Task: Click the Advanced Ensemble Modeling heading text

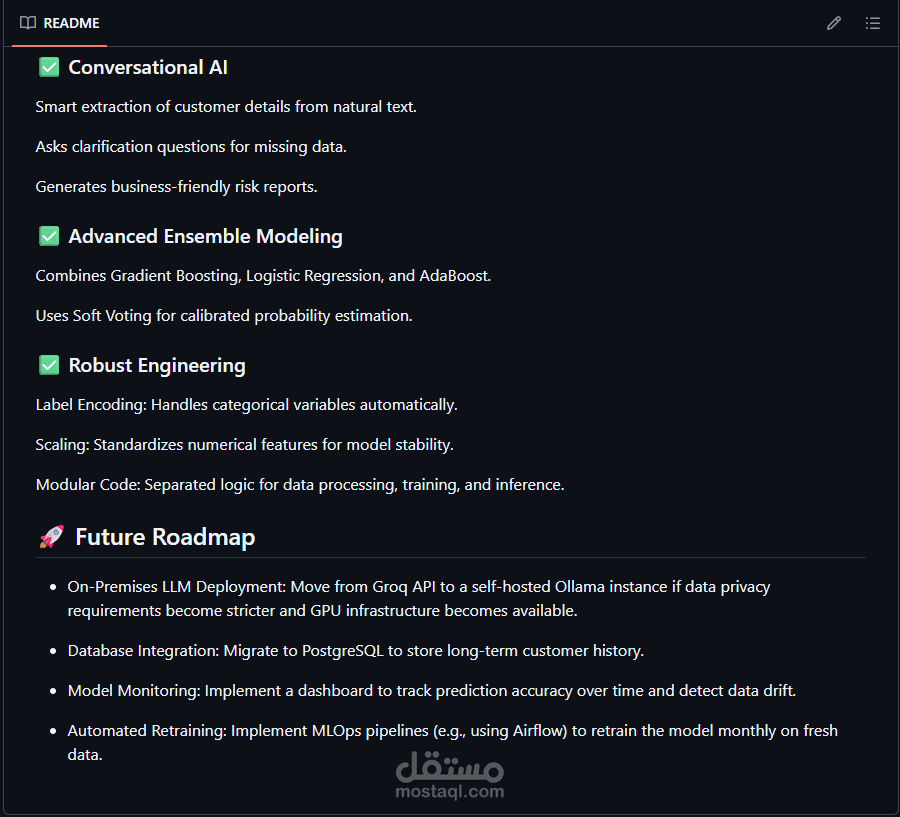Action: (205, 236)
